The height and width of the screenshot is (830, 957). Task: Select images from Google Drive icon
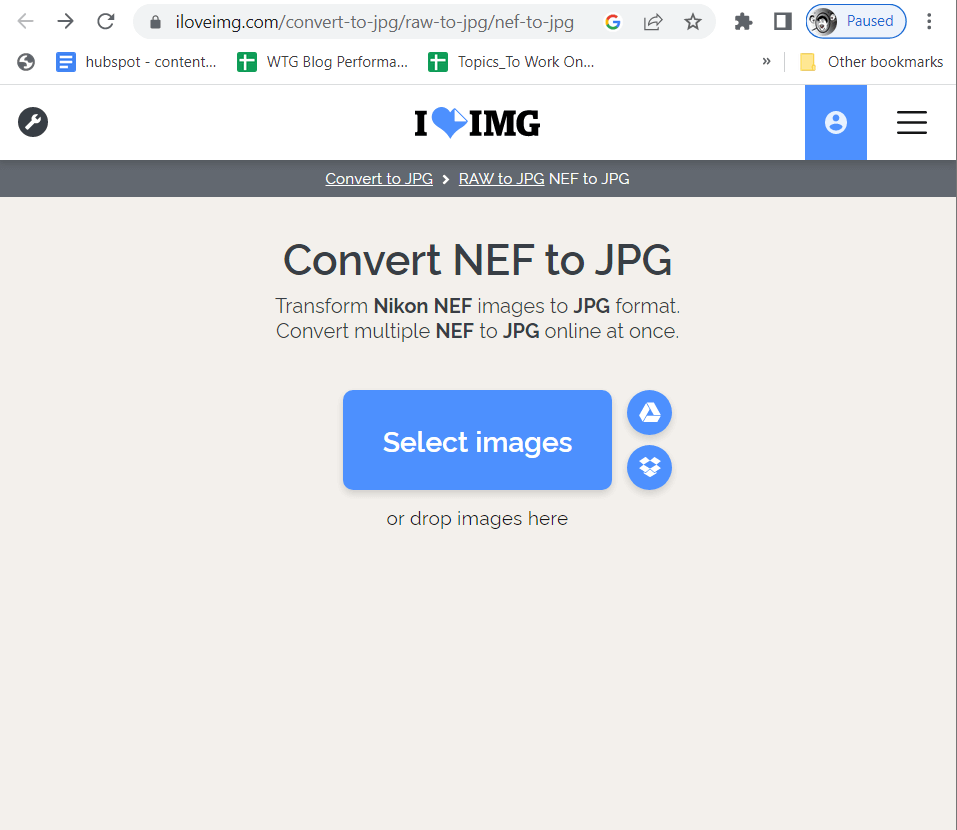pyautogui.click(x=649, y=413)
